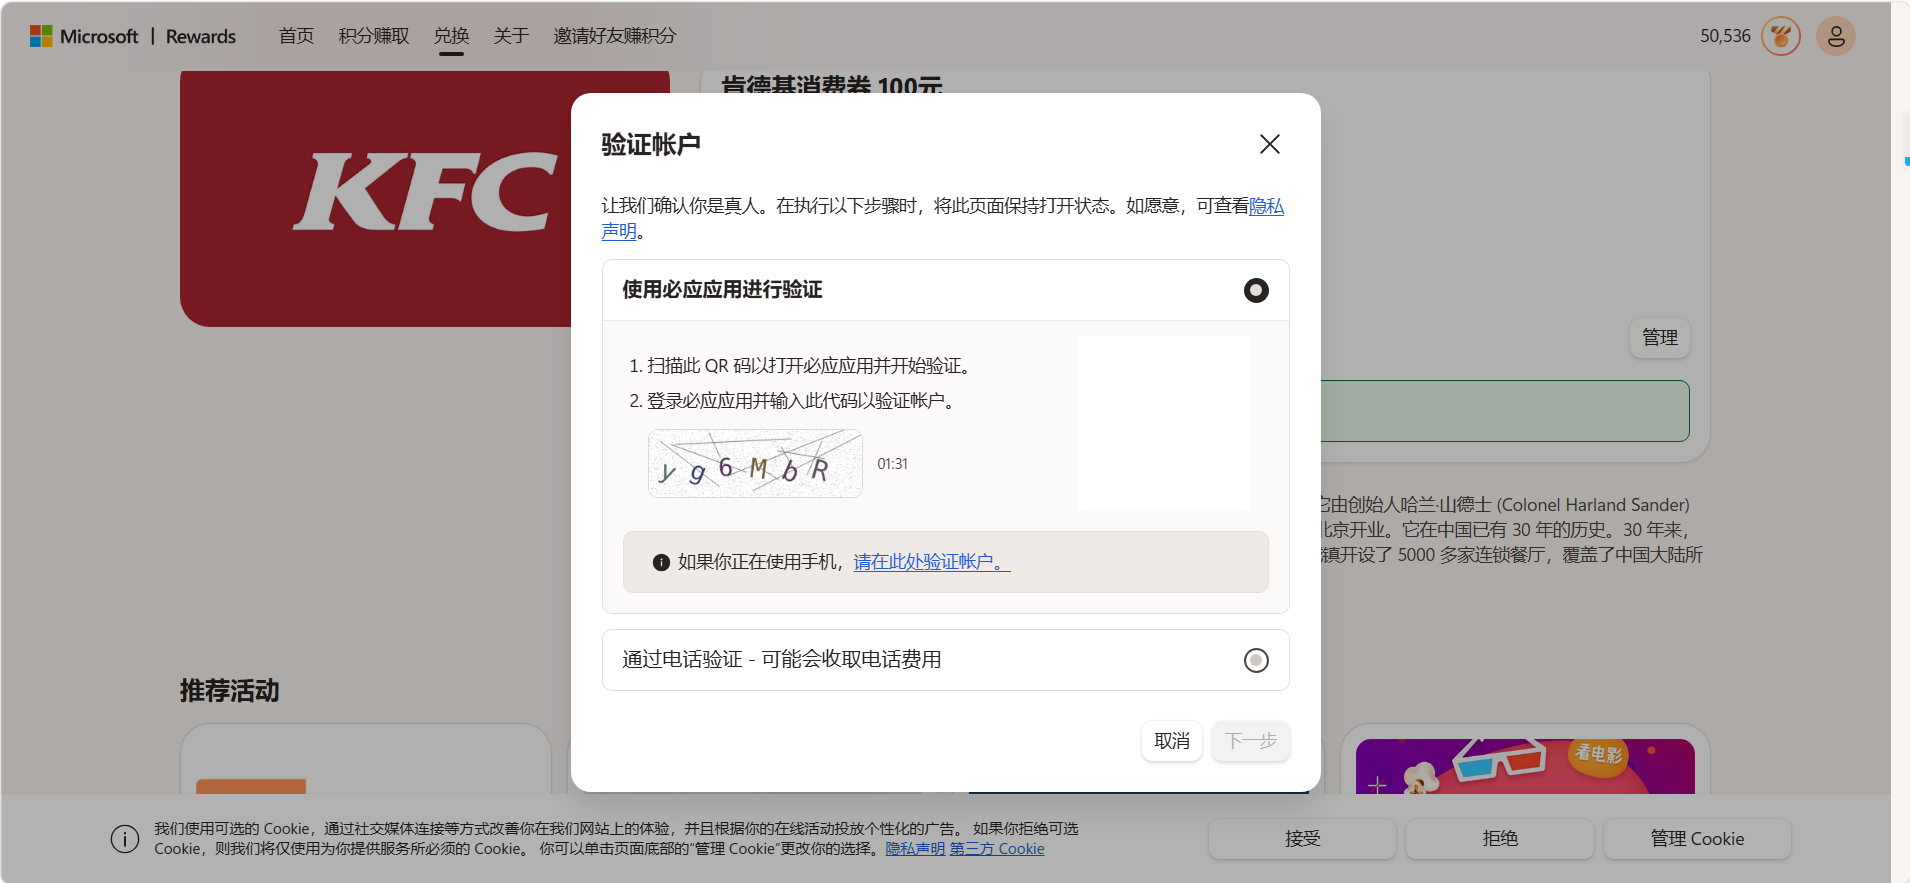Open the 请在此处验证帐户 link
The image size is (1910, 883).
coord(932,562)
